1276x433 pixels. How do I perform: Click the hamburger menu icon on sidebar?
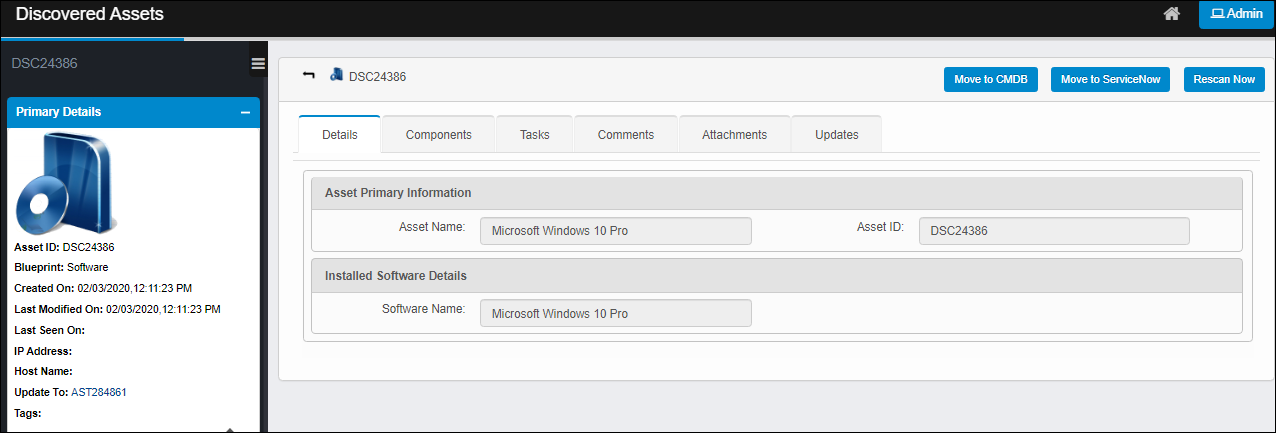pyautogui.click(x=258, y=64)
